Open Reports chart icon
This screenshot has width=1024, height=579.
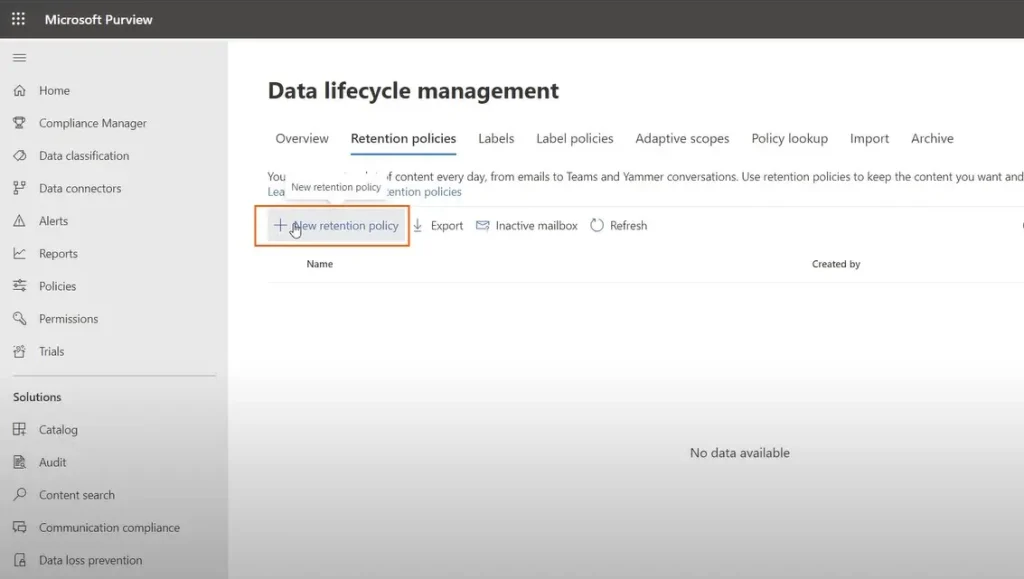click(x=19, y=254)
